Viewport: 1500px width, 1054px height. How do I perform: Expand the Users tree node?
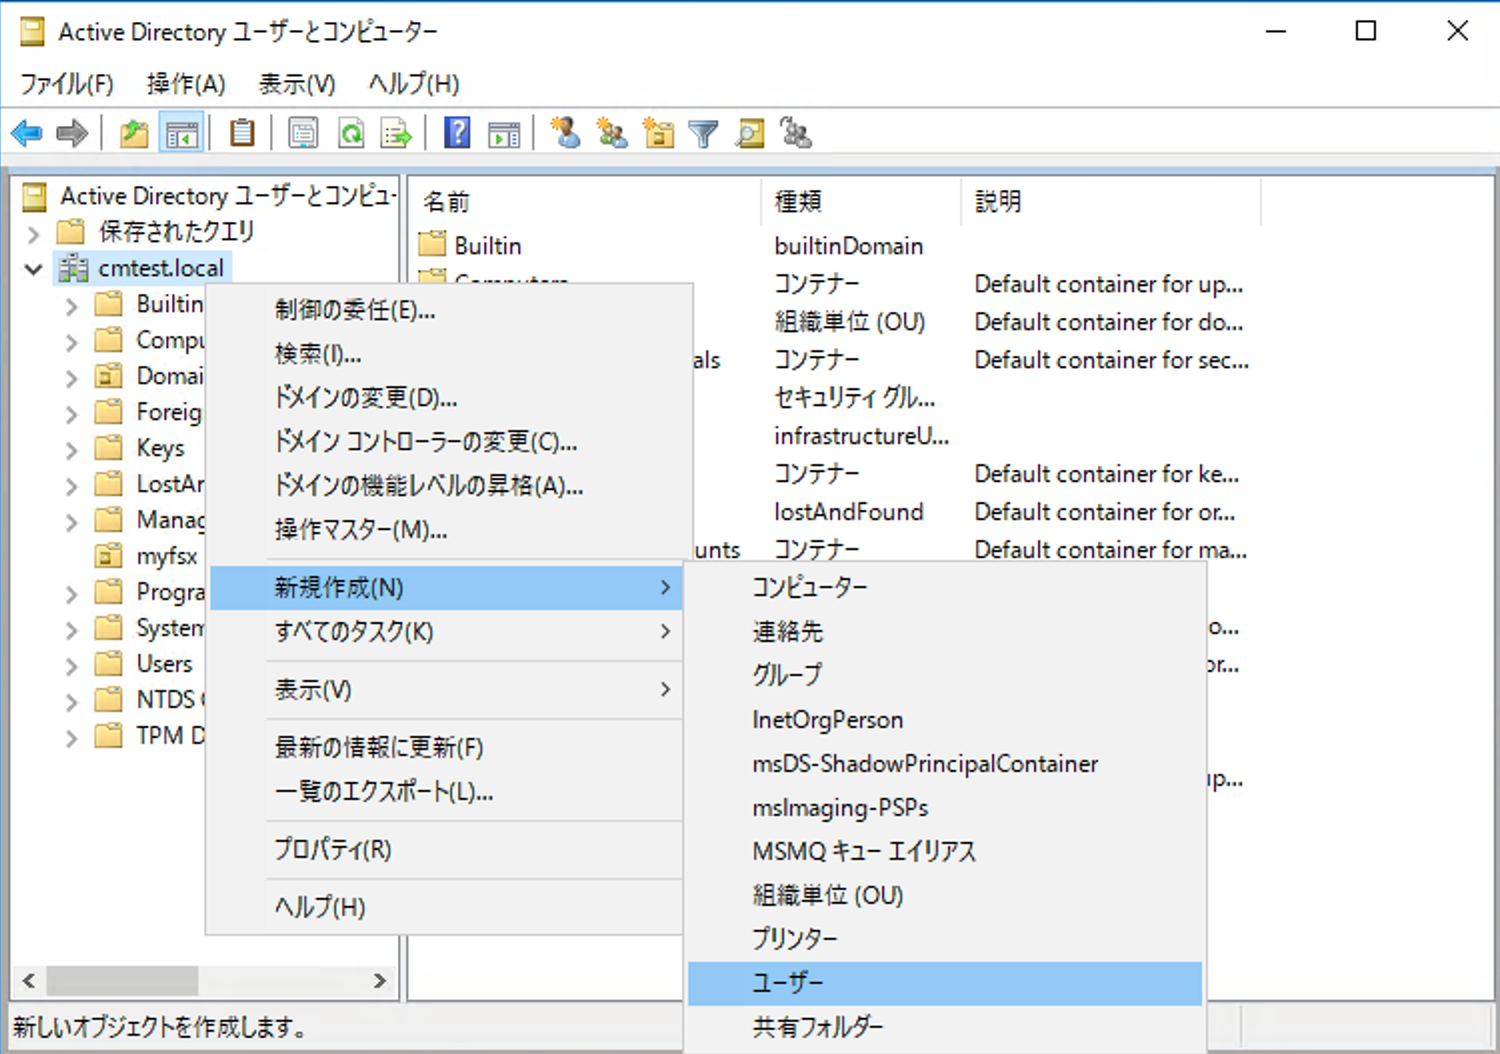tap(71, 665)
